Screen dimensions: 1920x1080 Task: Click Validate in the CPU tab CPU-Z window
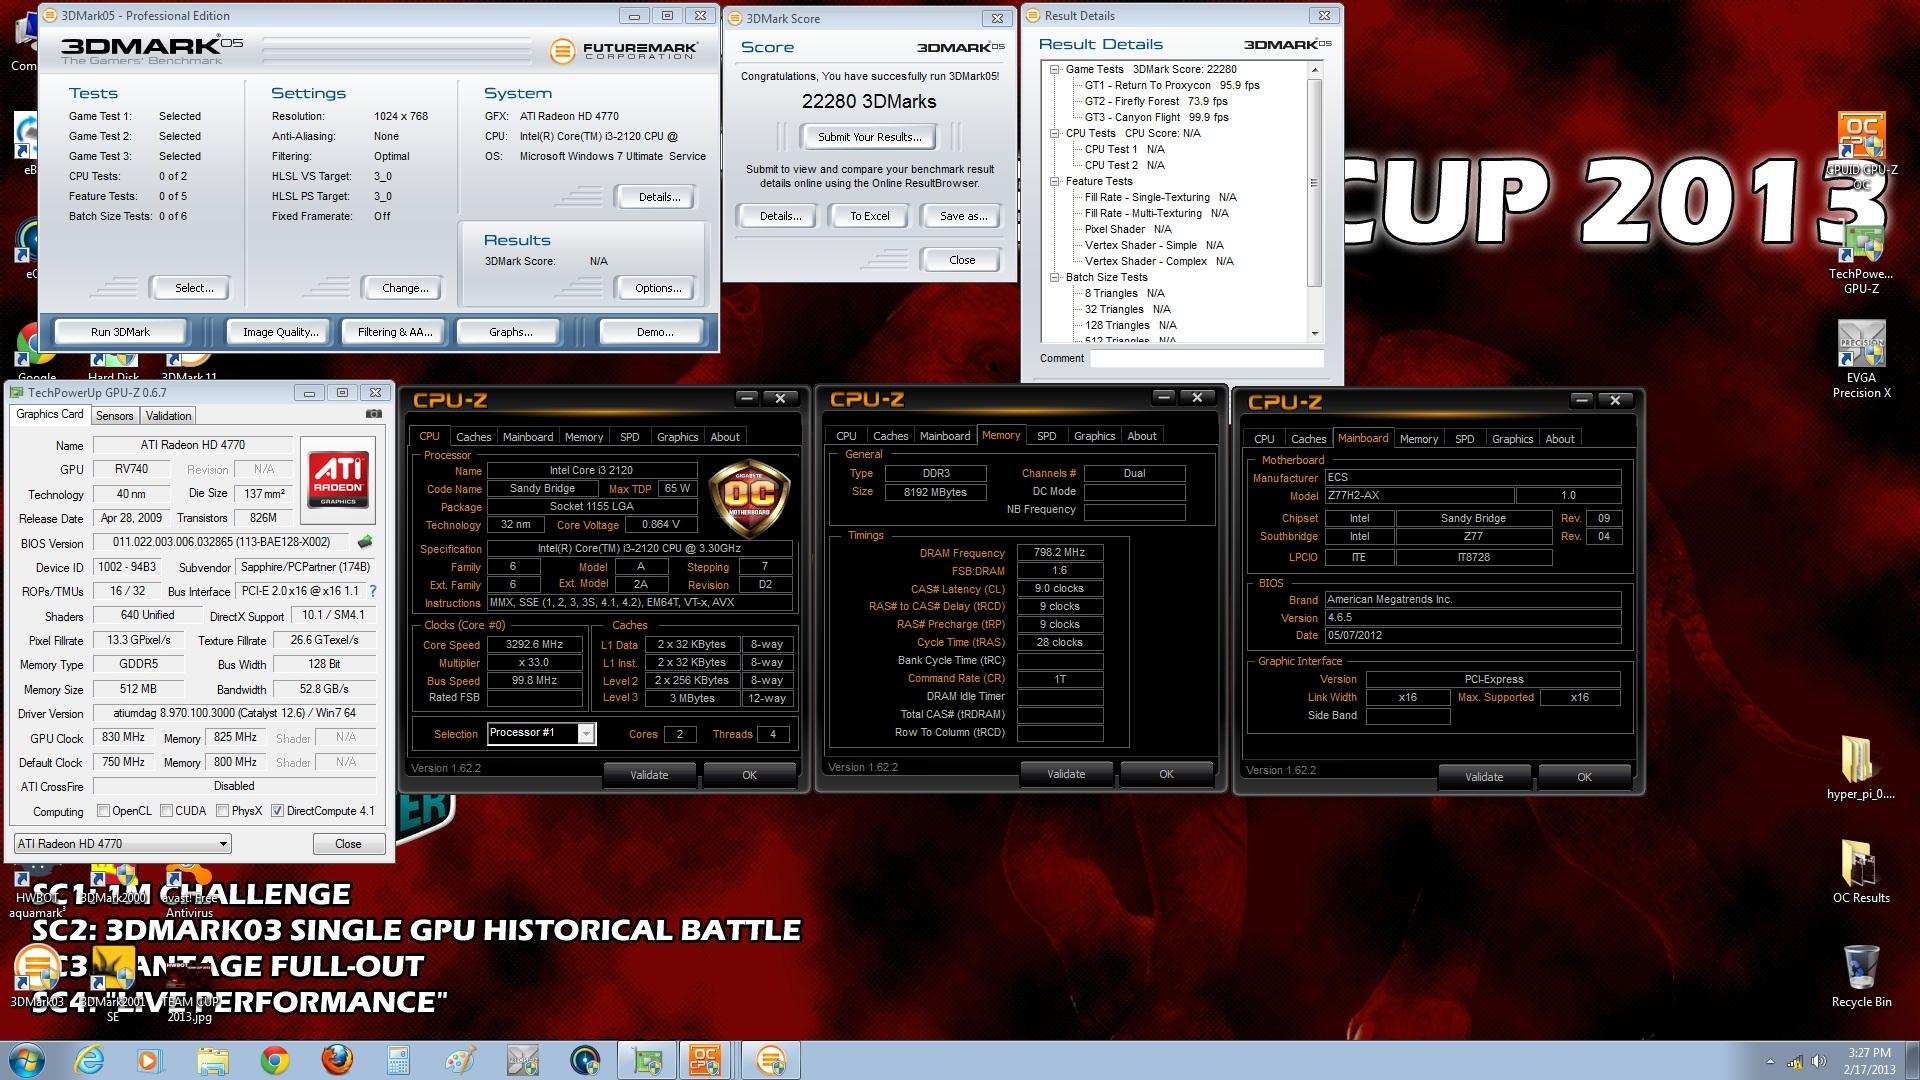coord(649,775)
